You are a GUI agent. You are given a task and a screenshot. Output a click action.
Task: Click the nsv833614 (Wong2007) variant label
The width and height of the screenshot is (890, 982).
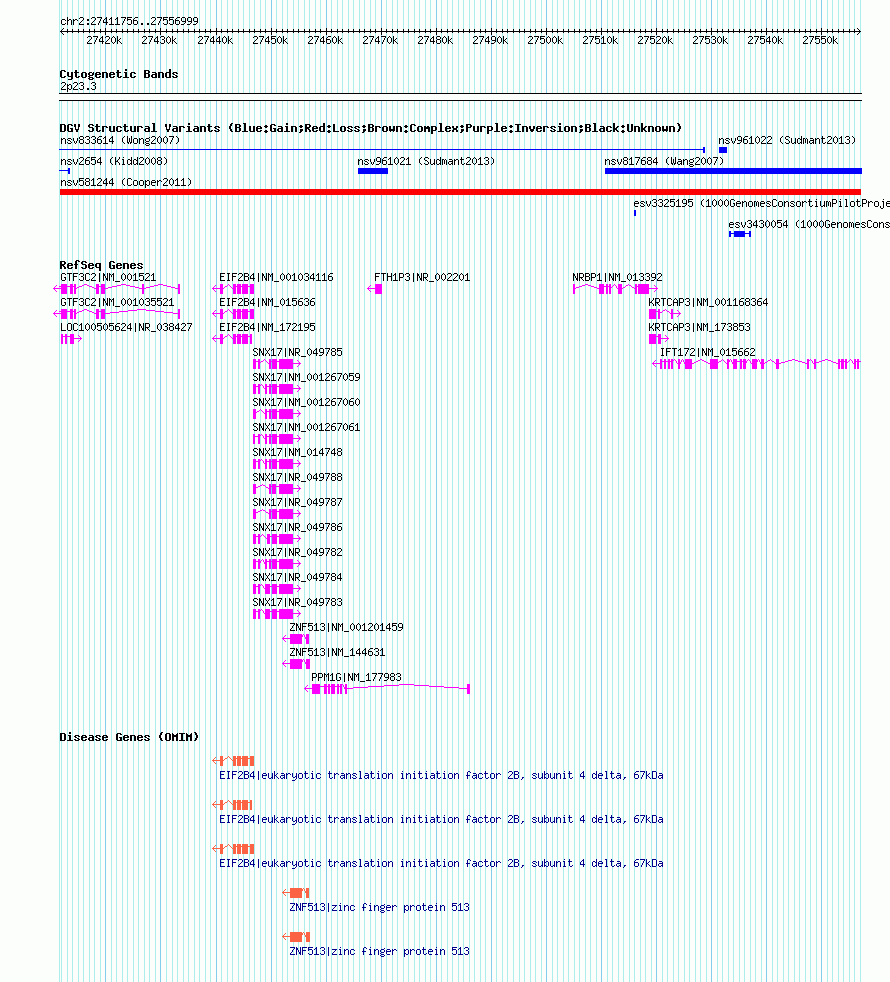[x=120, y=140]
